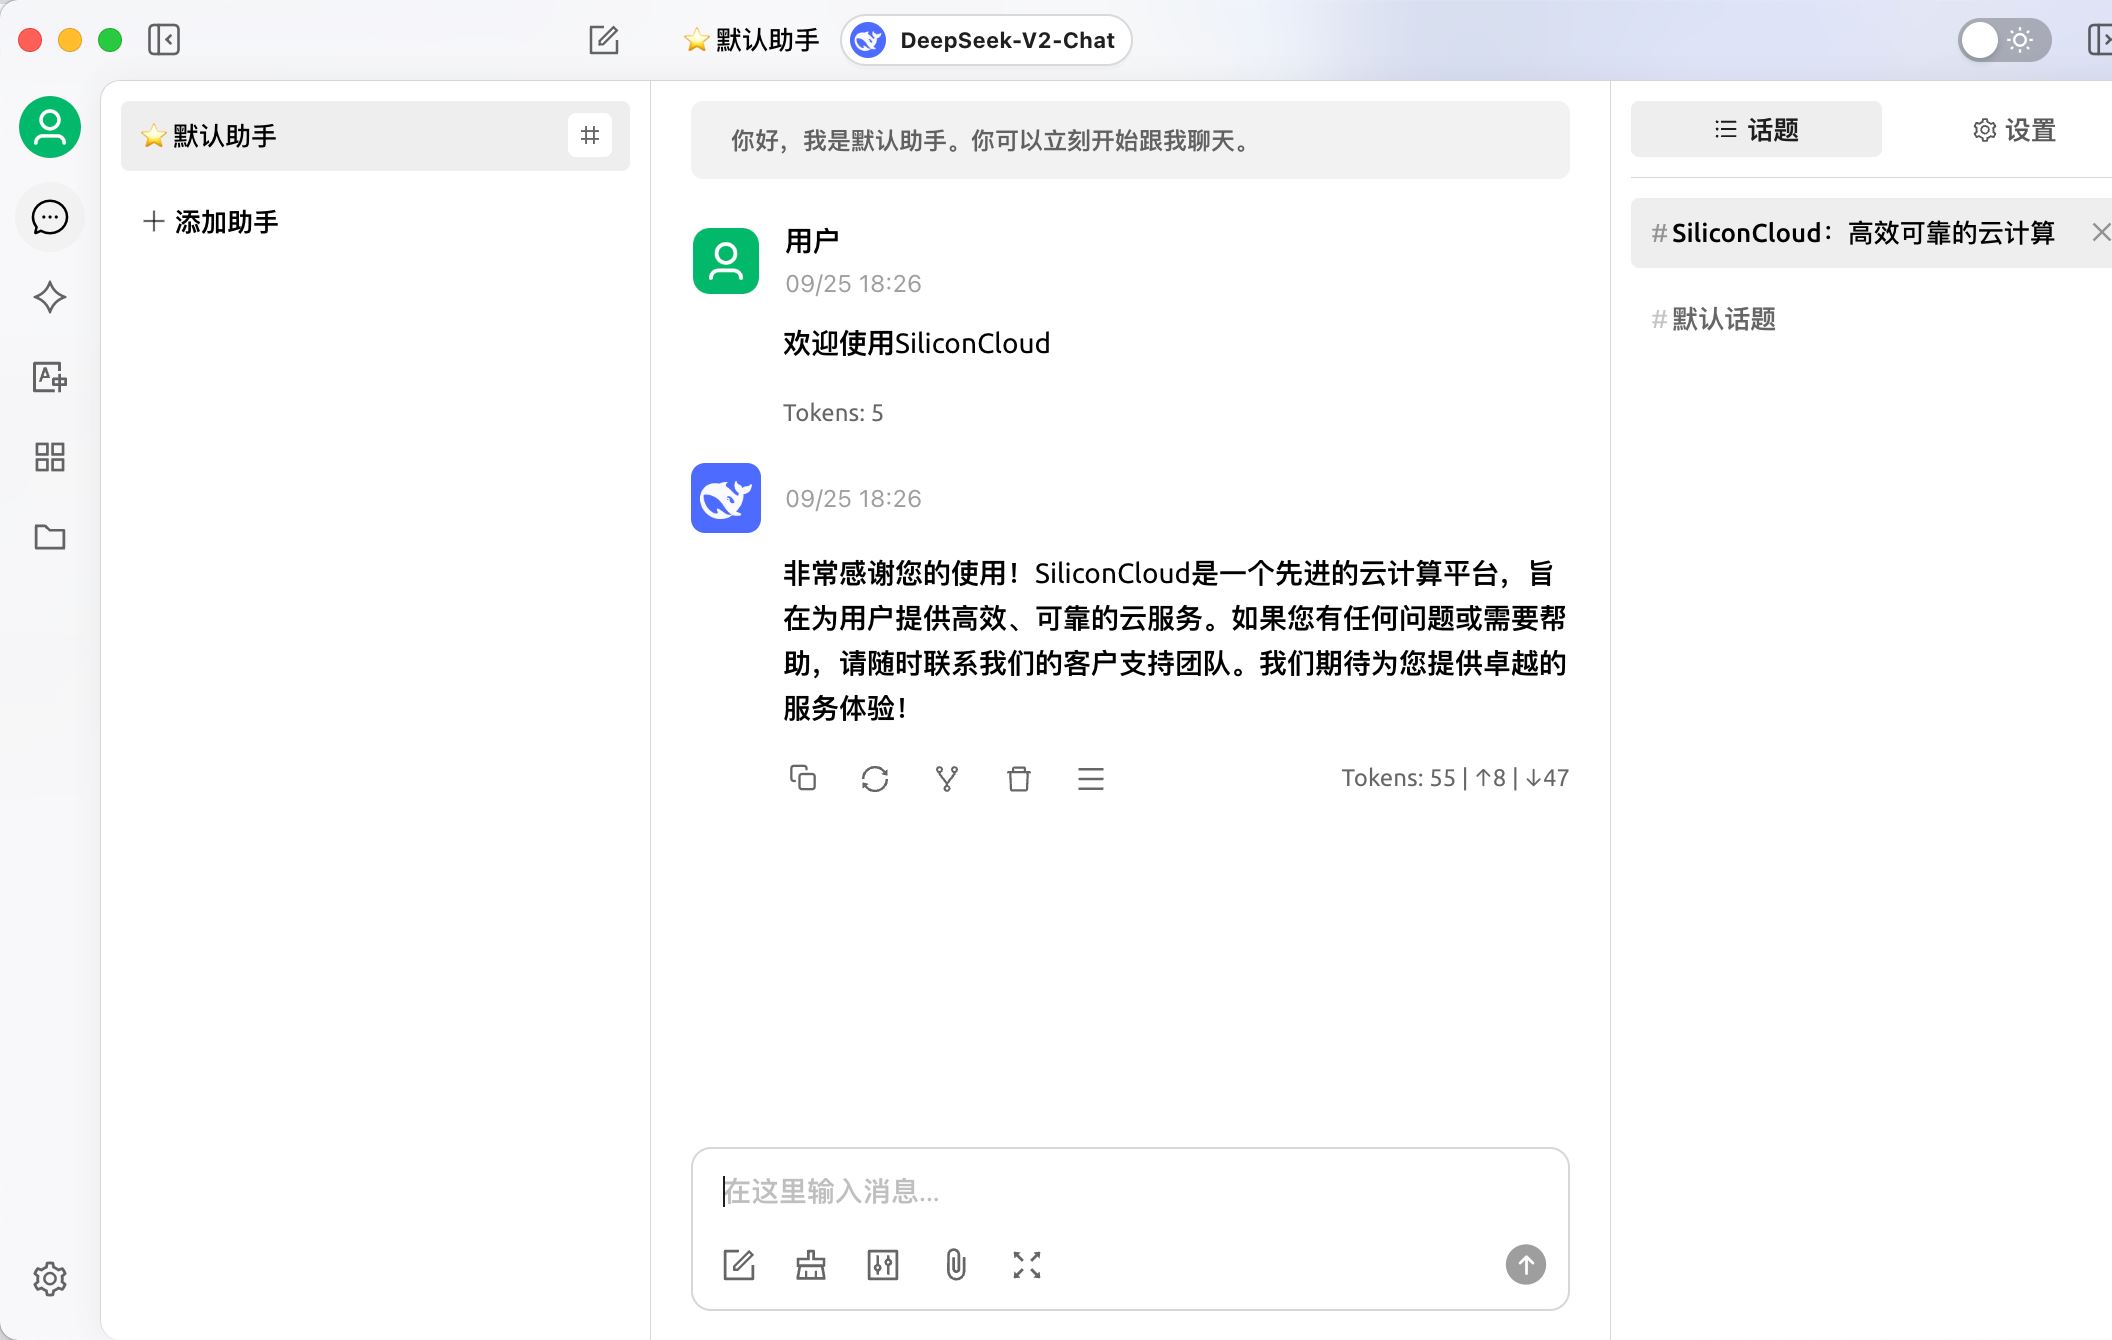Attach a file with the paperclip icon
The width and height of the screenshot is (2112, 1340).
(x=955, y=1264)
